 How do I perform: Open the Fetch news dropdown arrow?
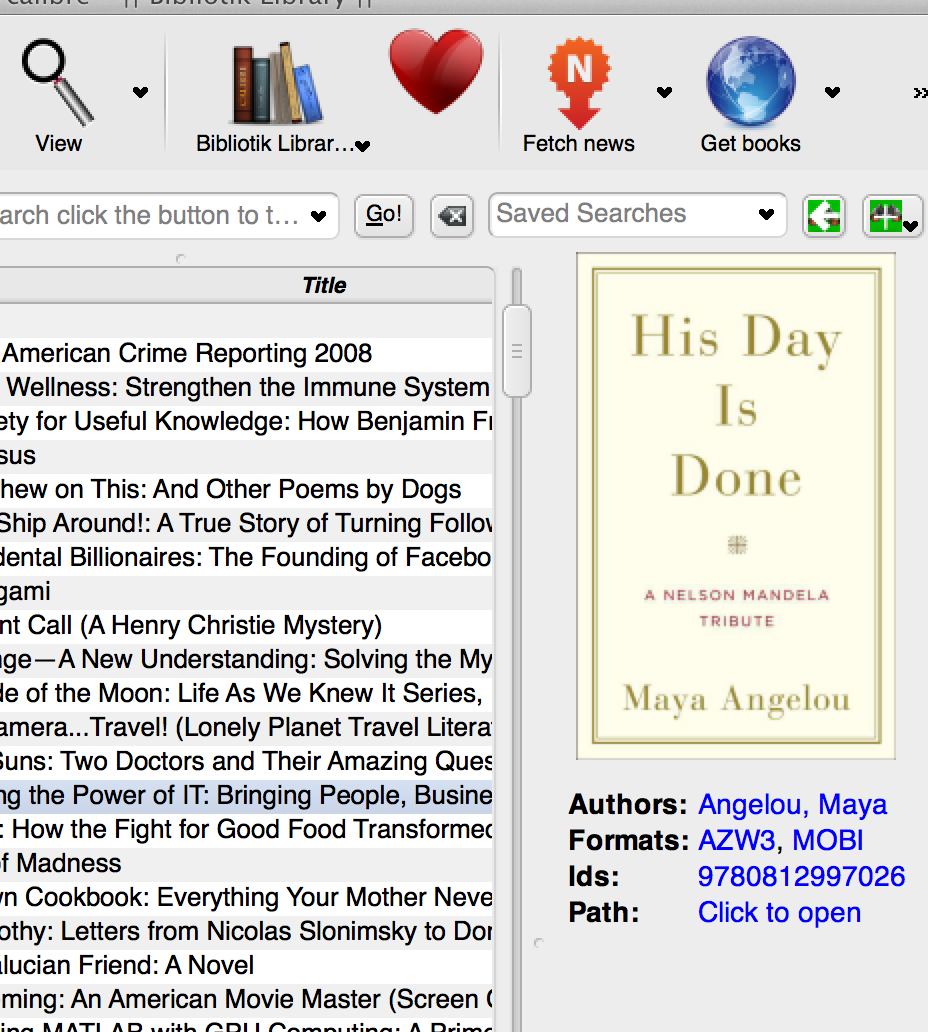click(x=665, y=92)
